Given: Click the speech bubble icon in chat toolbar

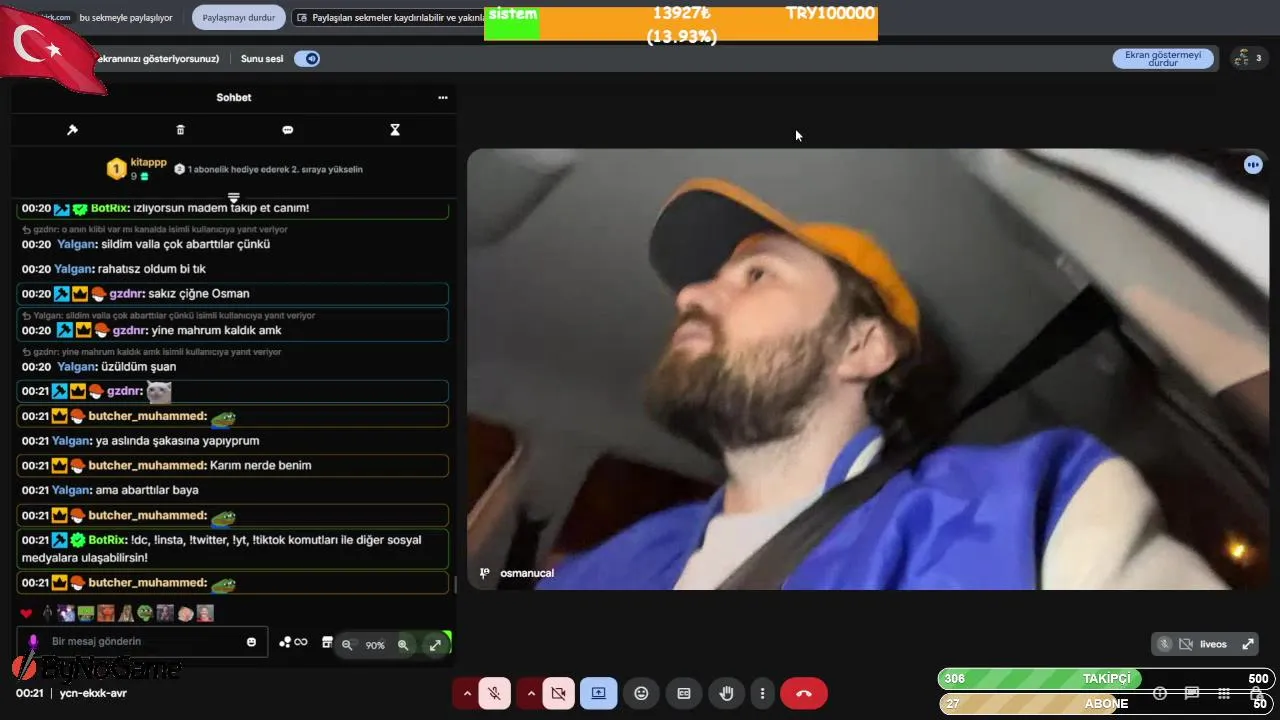Looking at the screenshot, I should point(288,130).
